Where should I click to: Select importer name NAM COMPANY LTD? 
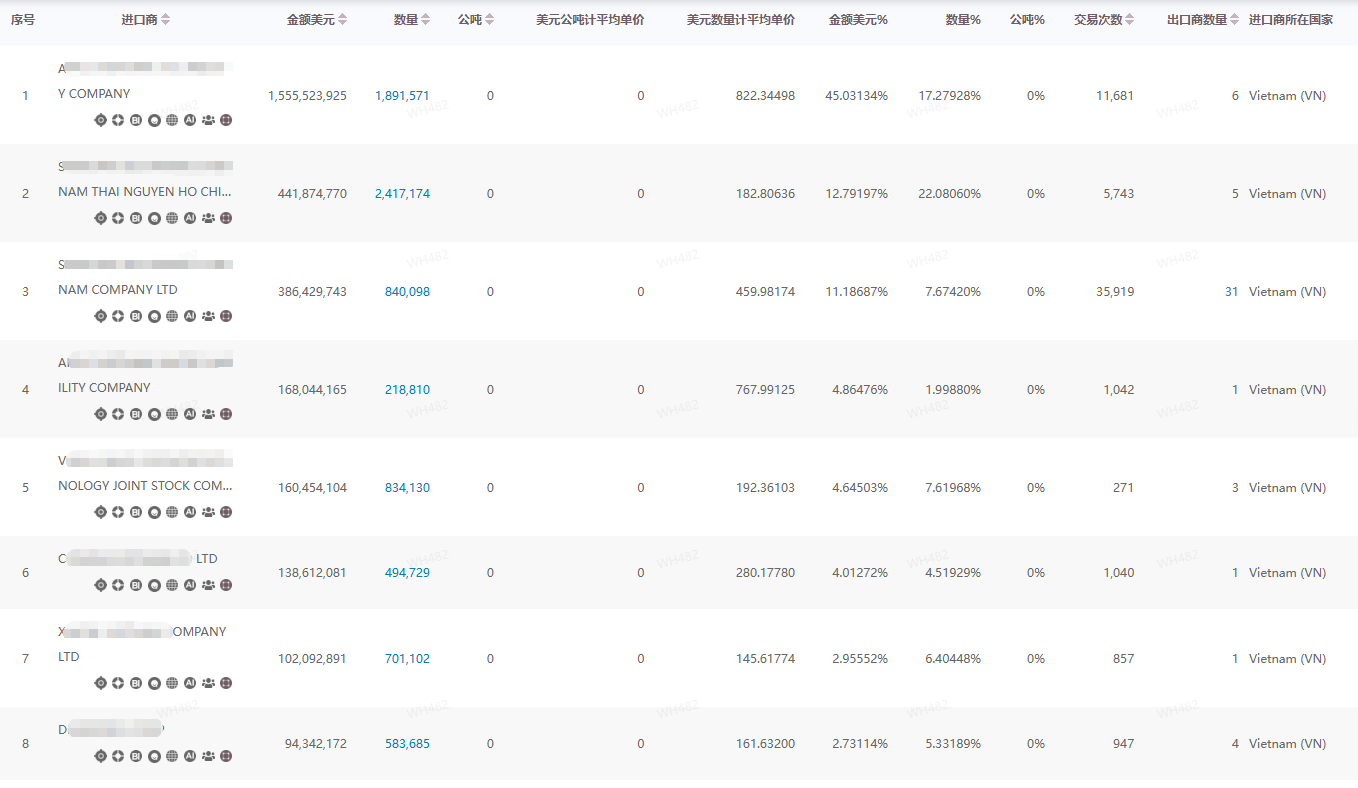tap(117, 290)
